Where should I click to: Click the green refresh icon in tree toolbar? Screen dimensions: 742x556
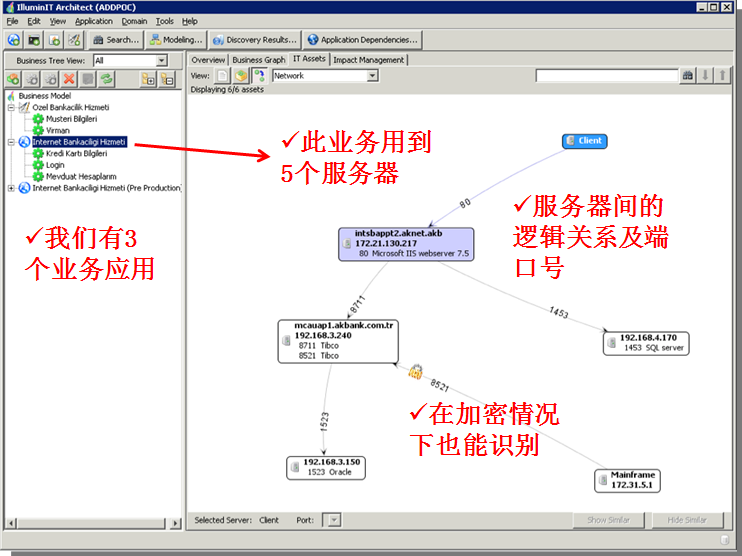pyautogui.click(x=106, y=78)
